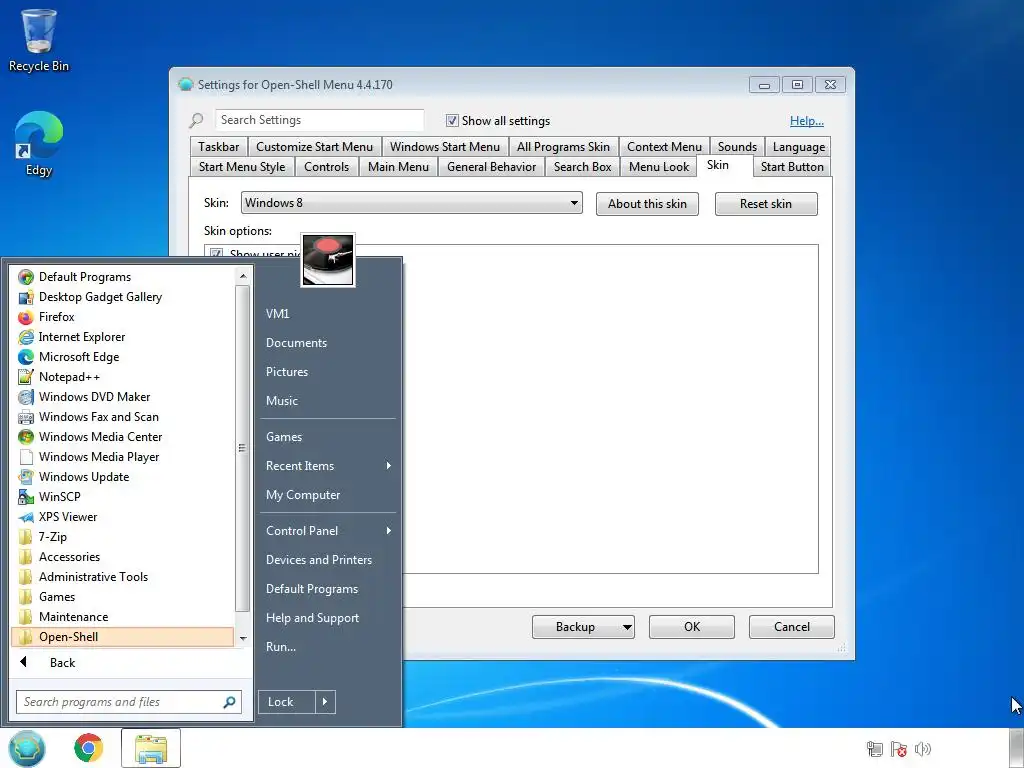Click the volume speaker tray icon
1024x768 pixels.
(x=923, y=749)
